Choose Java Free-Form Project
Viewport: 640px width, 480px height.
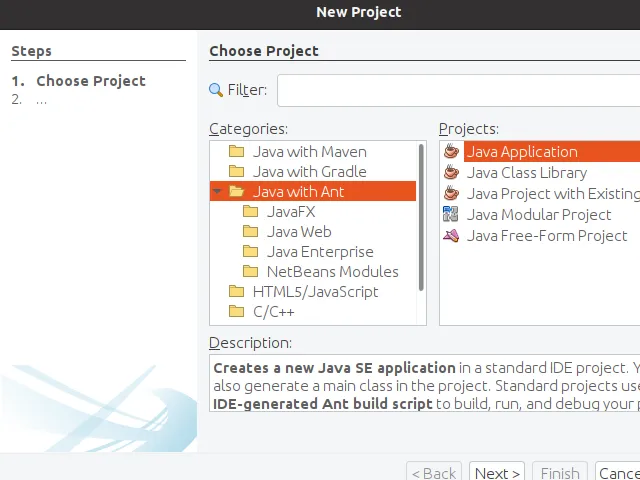pos(547,236)
